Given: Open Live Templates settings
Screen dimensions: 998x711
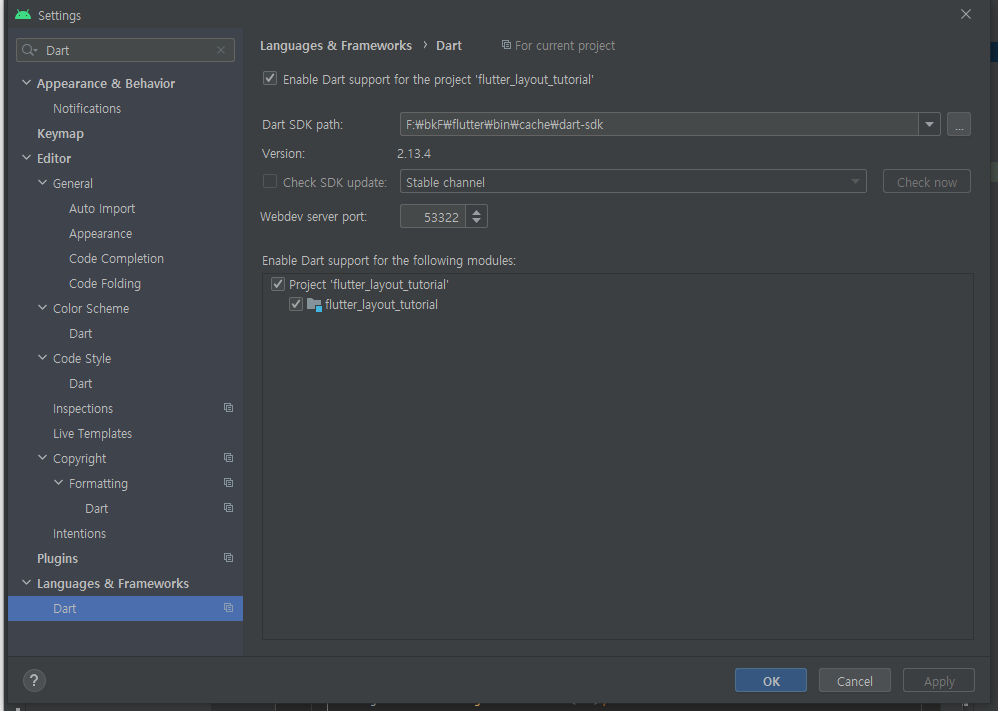Looking at the screenshot, I should tap(92, 433).
